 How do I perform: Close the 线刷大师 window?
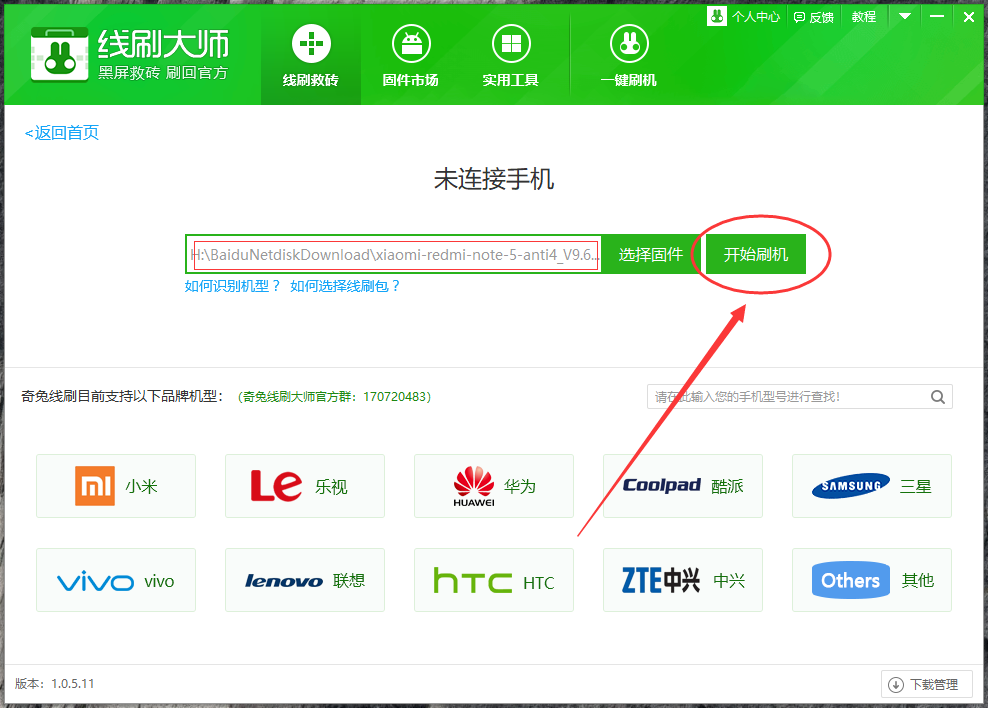coord(969,17)
